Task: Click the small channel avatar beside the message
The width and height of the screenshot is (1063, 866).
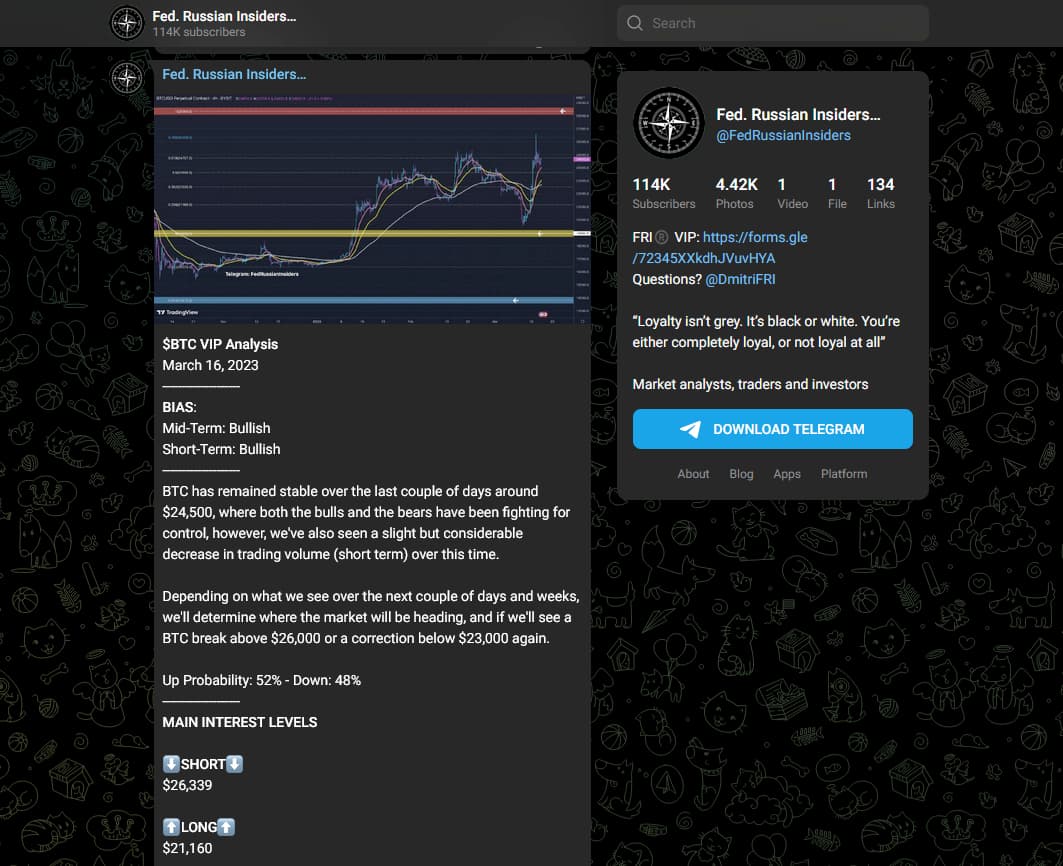Action: [126, 78]
